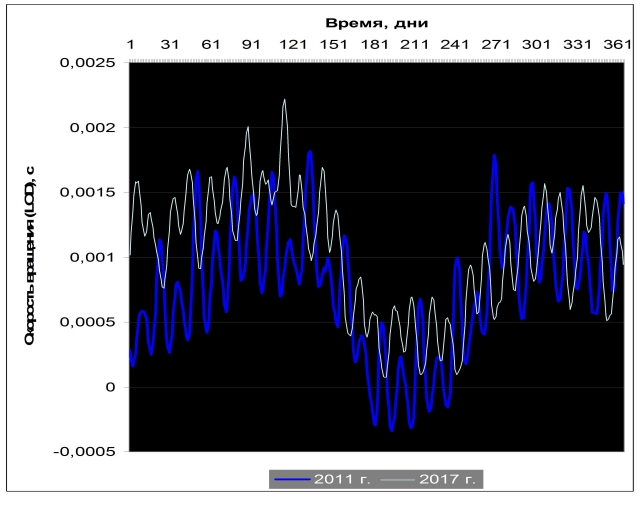Screen dimensions: 640x512
Task: Click the x-axis tick label 31
Action: coord(170,45)
